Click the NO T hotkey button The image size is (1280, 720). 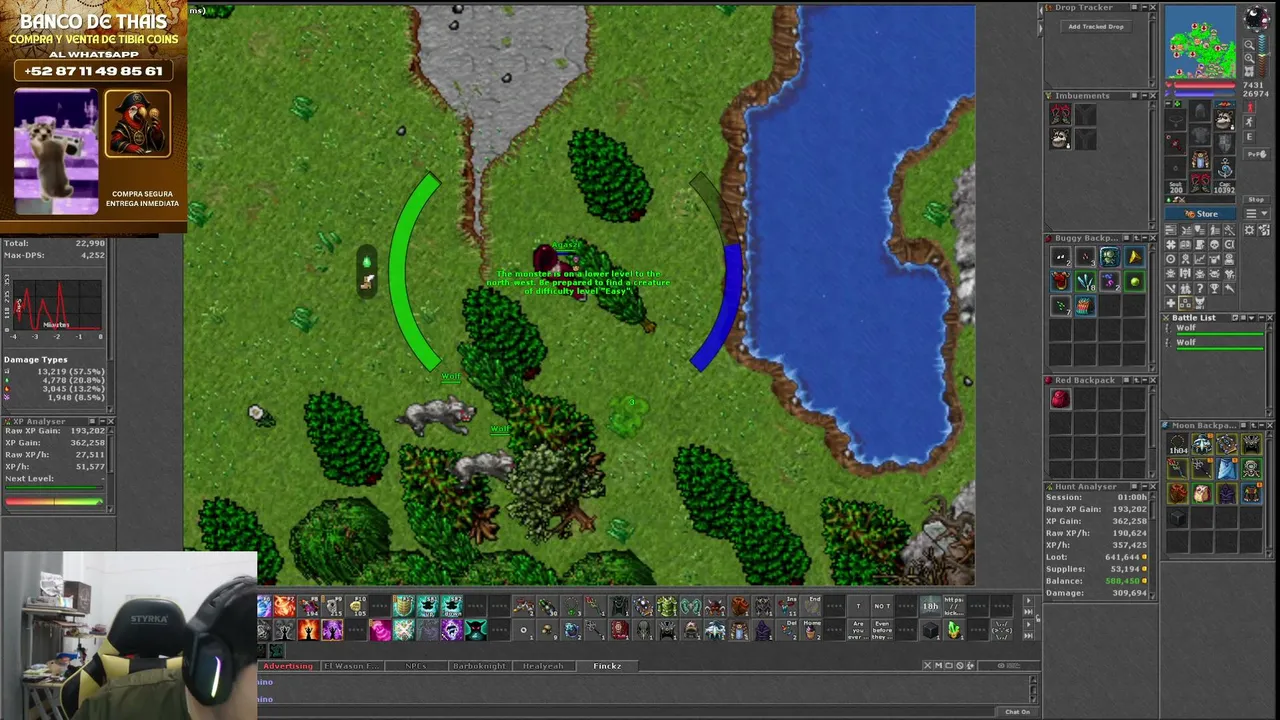click(x=882, y=606)
